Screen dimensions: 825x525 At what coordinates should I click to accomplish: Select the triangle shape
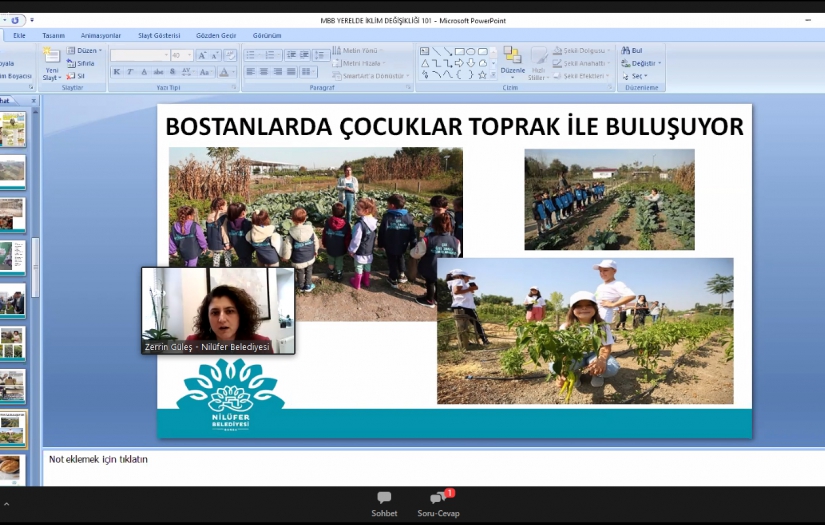(x=425, y=63)
